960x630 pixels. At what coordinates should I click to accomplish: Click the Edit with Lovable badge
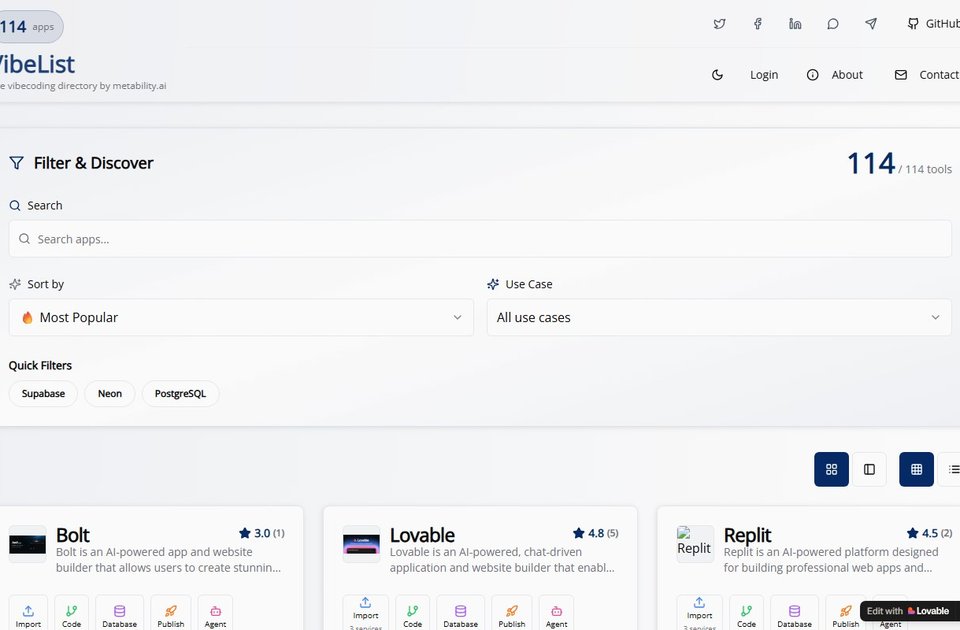[908, 611]
